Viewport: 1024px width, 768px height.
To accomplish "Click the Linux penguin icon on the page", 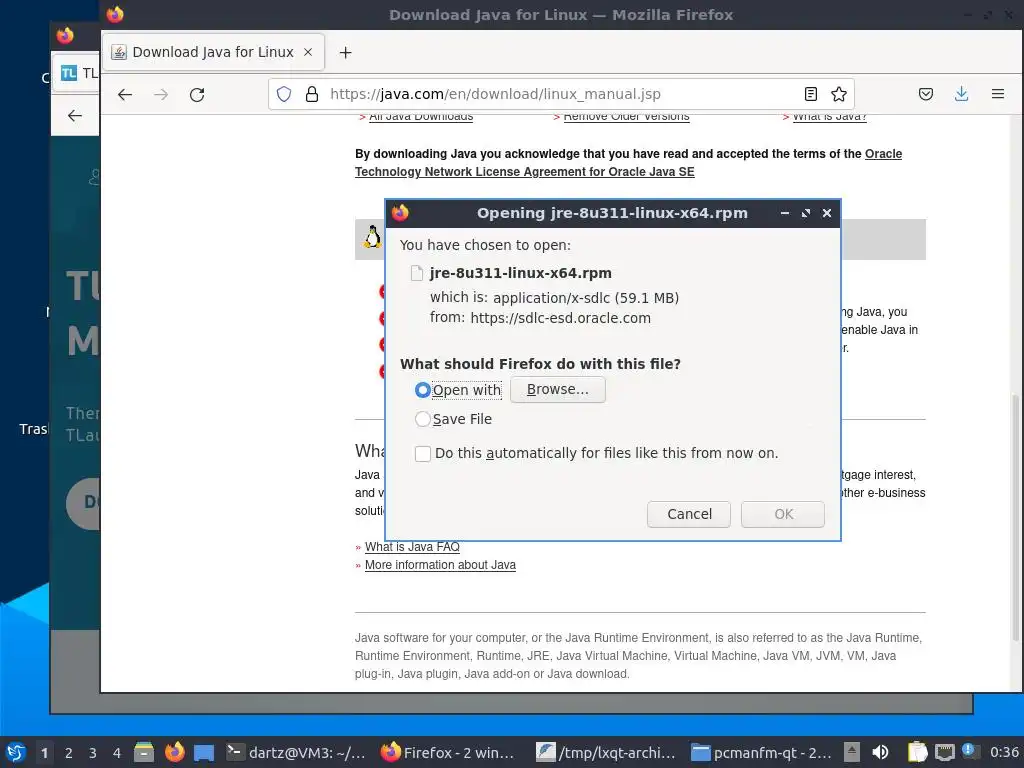I will coord(372,237).
